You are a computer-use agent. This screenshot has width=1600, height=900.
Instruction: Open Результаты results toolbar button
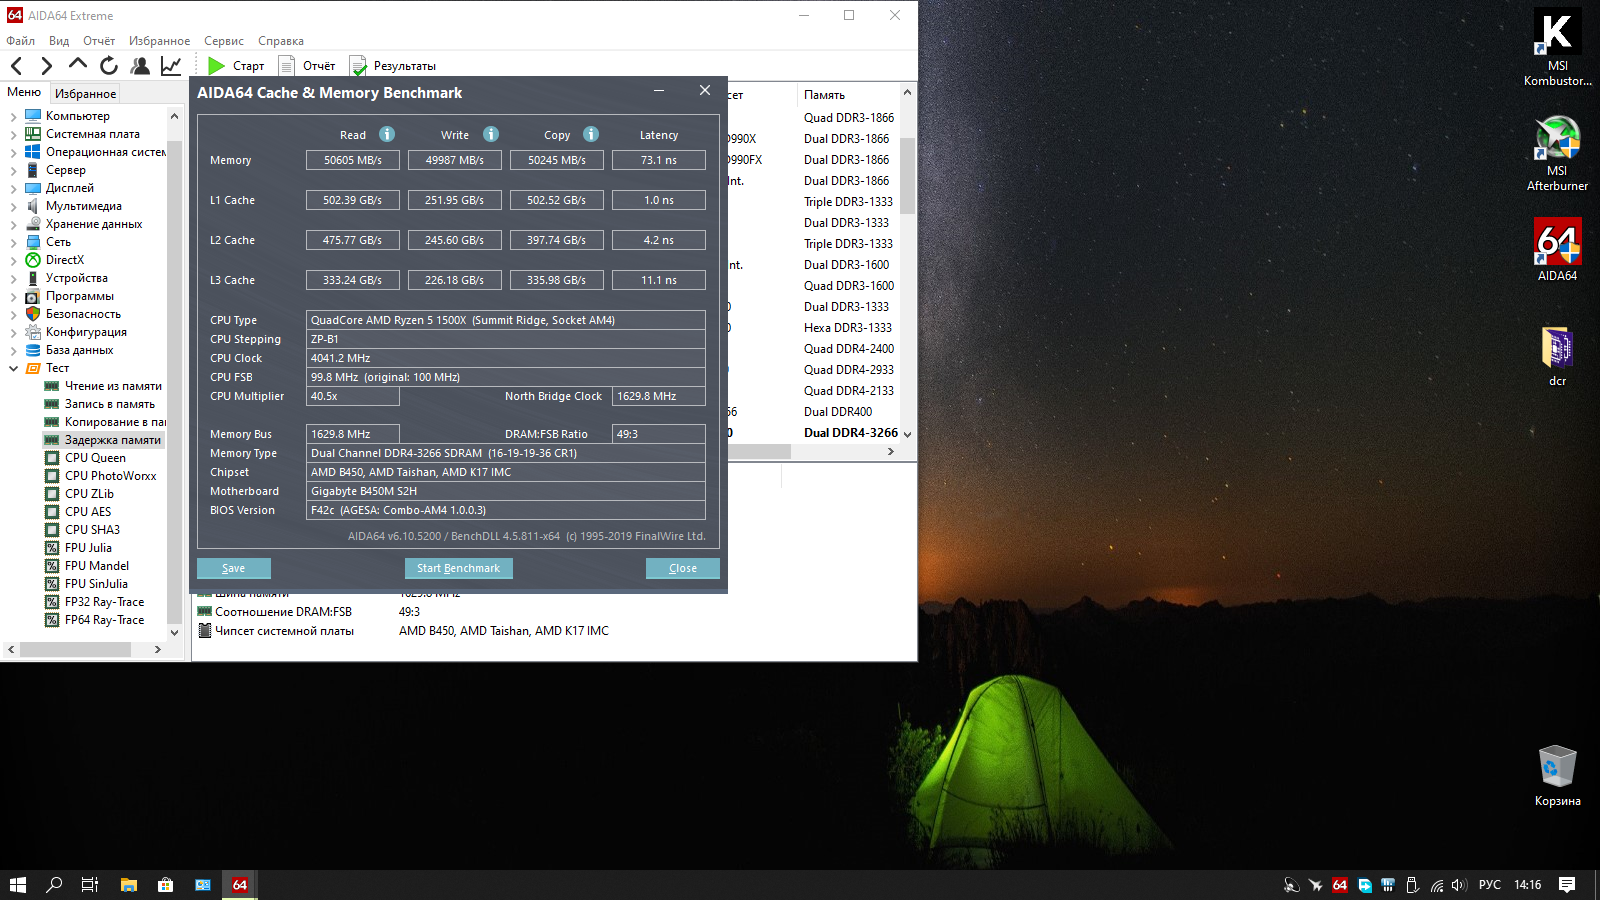click(x=393, y=66)
